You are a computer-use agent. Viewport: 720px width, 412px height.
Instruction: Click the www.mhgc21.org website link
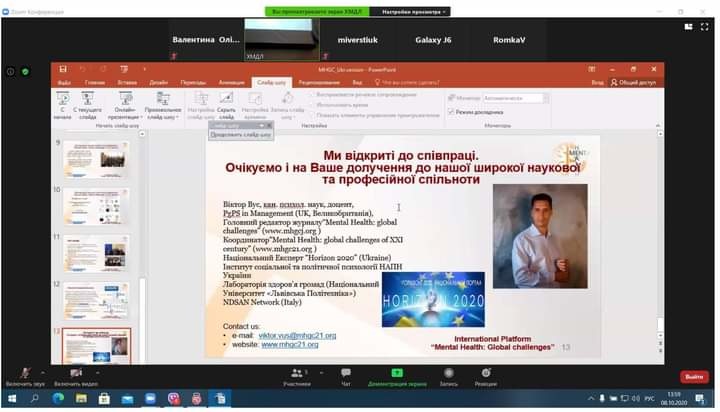point(290,344)
